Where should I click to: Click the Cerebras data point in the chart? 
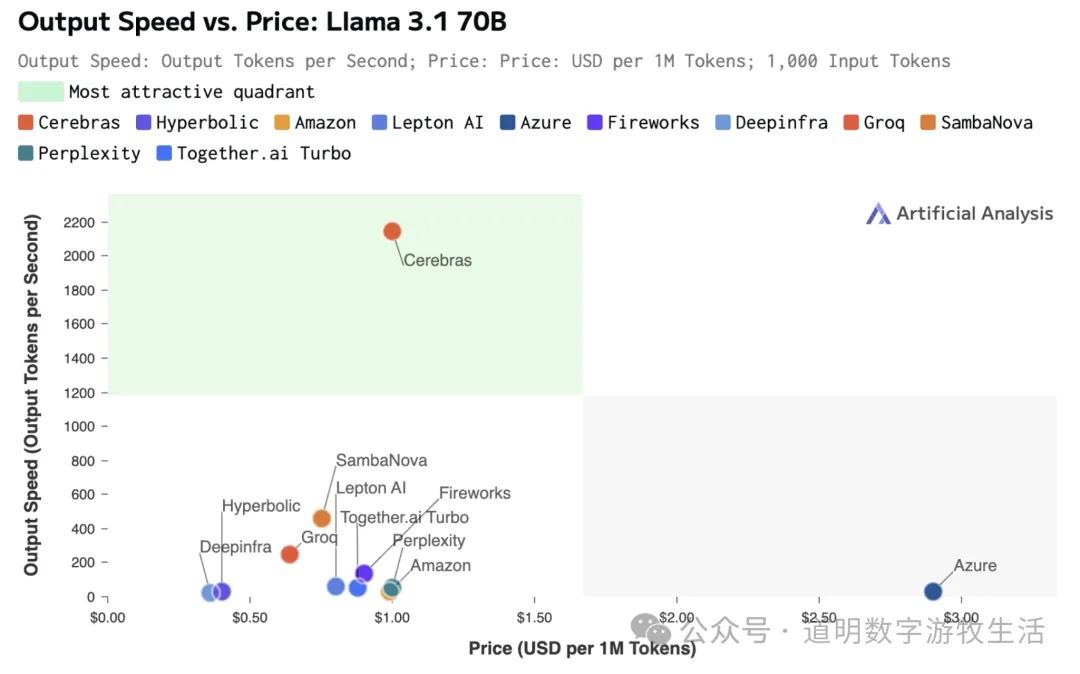pos(392,231)
